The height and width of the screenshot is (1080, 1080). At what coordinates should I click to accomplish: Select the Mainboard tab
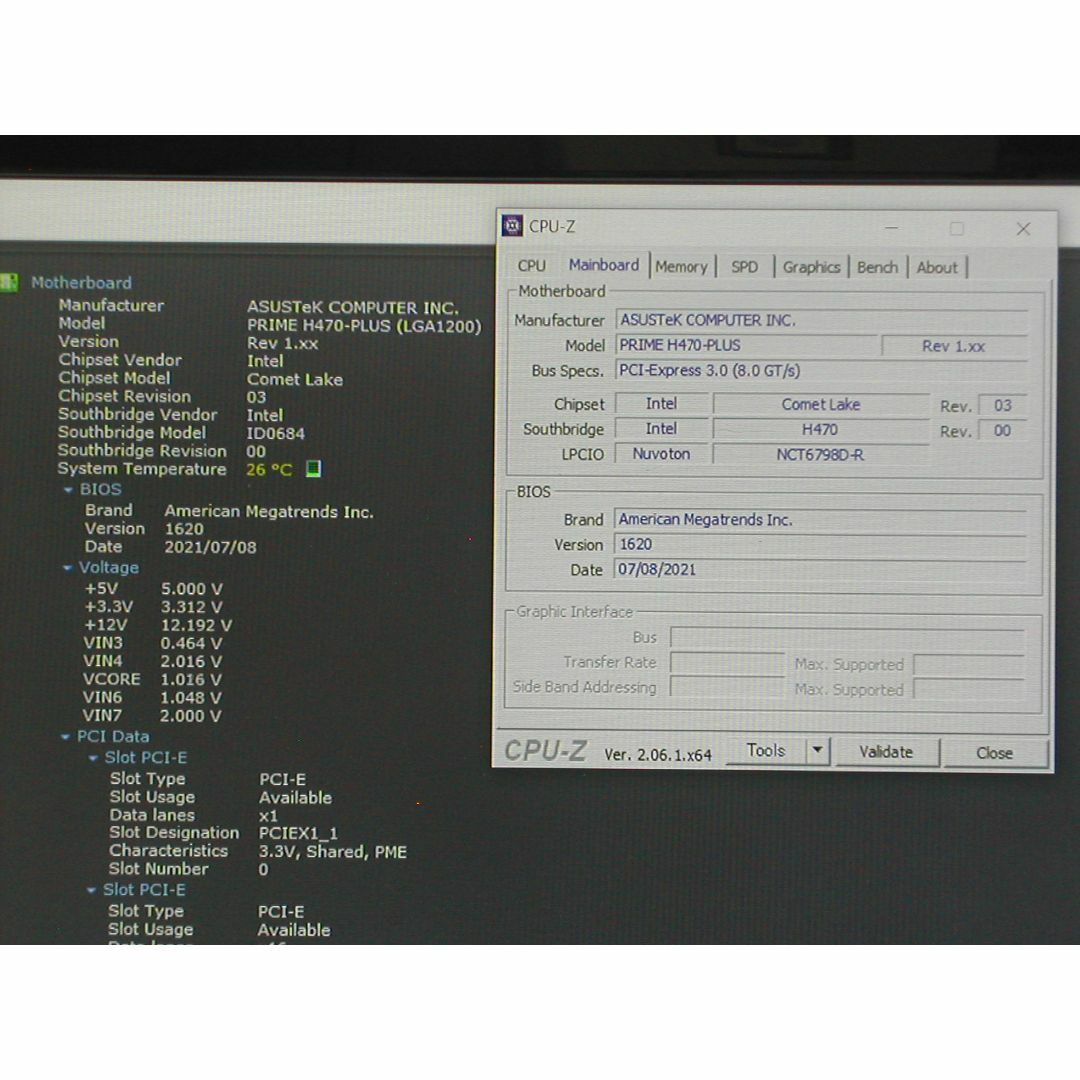click(x=603, y=265)
